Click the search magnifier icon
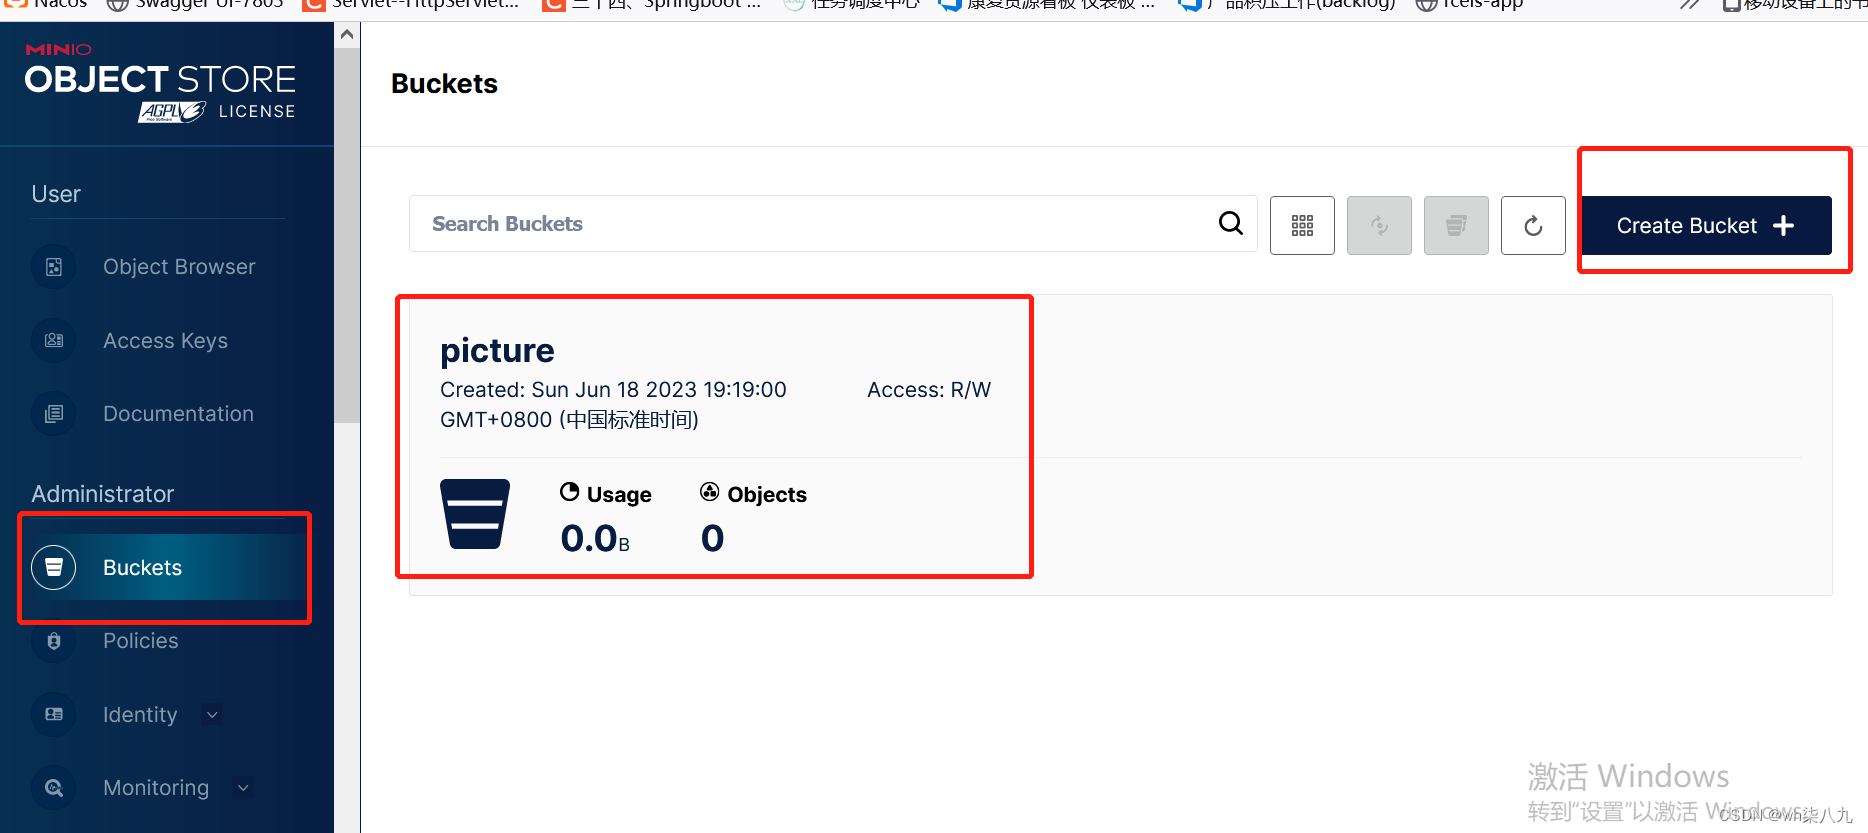 click(1231, 223)
